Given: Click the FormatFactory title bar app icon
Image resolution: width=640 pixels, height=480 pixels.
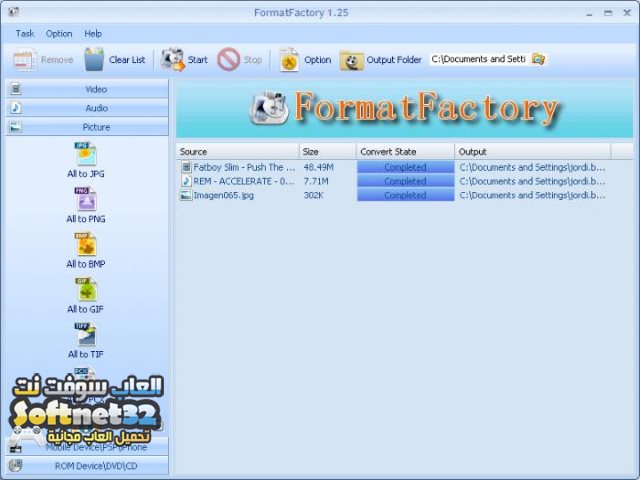Looking at the screenshot, I should [x=13, y=12].
